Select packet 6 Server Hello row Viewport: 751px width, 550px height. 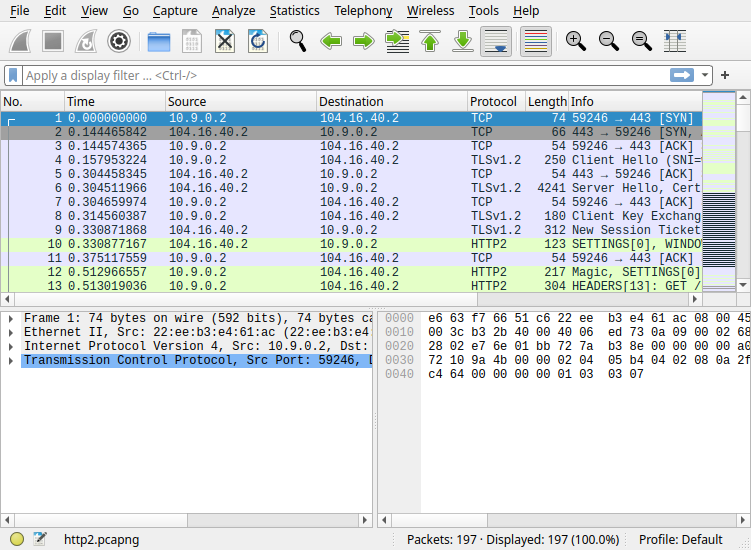point(352,188)
